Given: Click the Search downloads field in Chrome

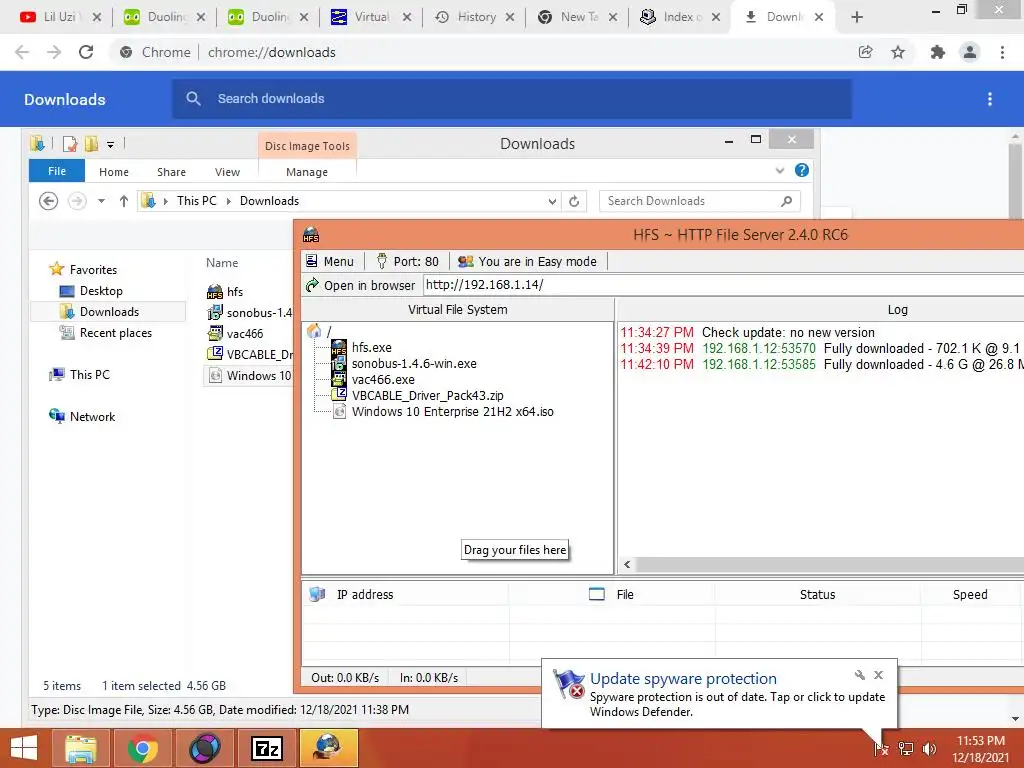Looking at the screenshot, I should point(512,99).
